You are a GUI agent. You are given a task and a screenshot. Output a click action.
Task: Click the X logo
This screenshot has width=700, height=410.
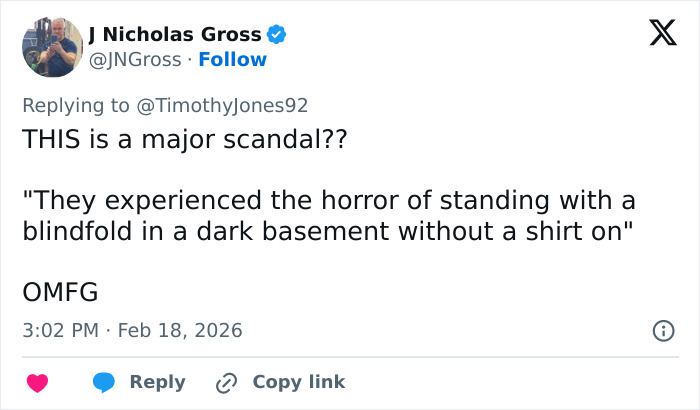pos(656,34)
